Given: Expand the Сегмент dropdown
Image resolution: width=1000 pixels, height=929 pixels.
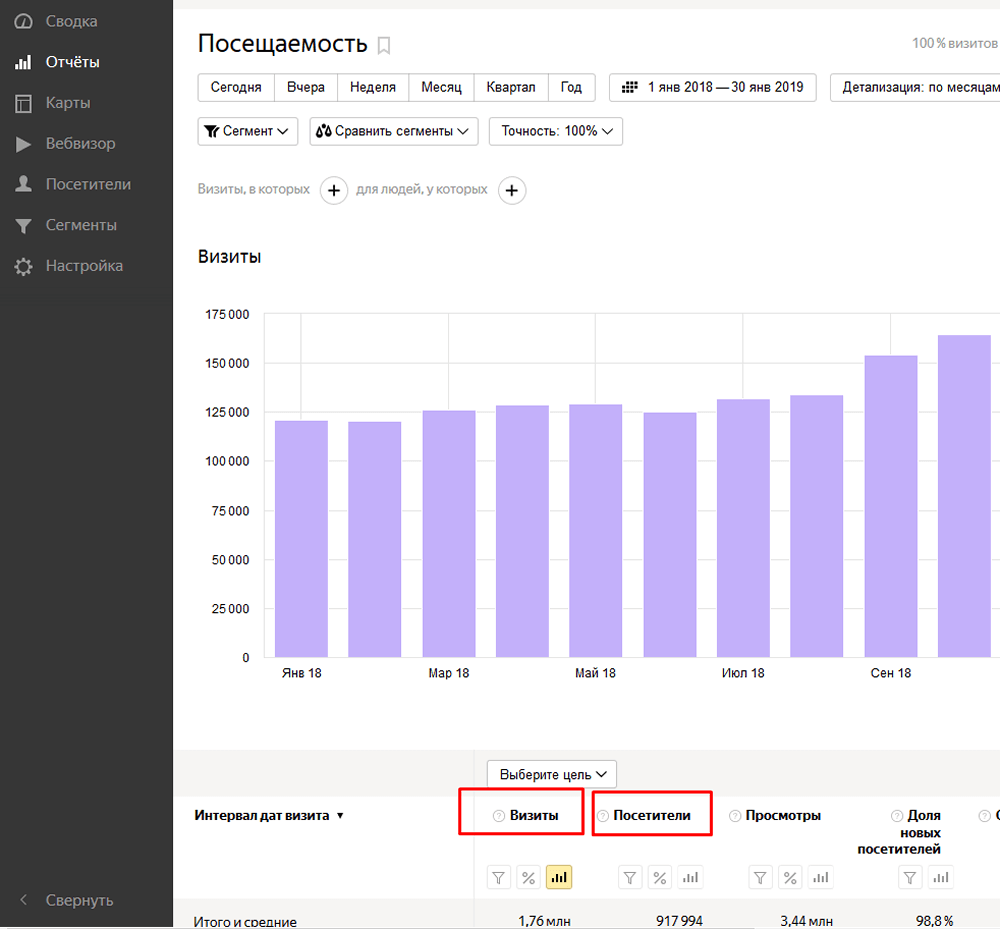Looking at the screenshot, I should tap(248, 131).
